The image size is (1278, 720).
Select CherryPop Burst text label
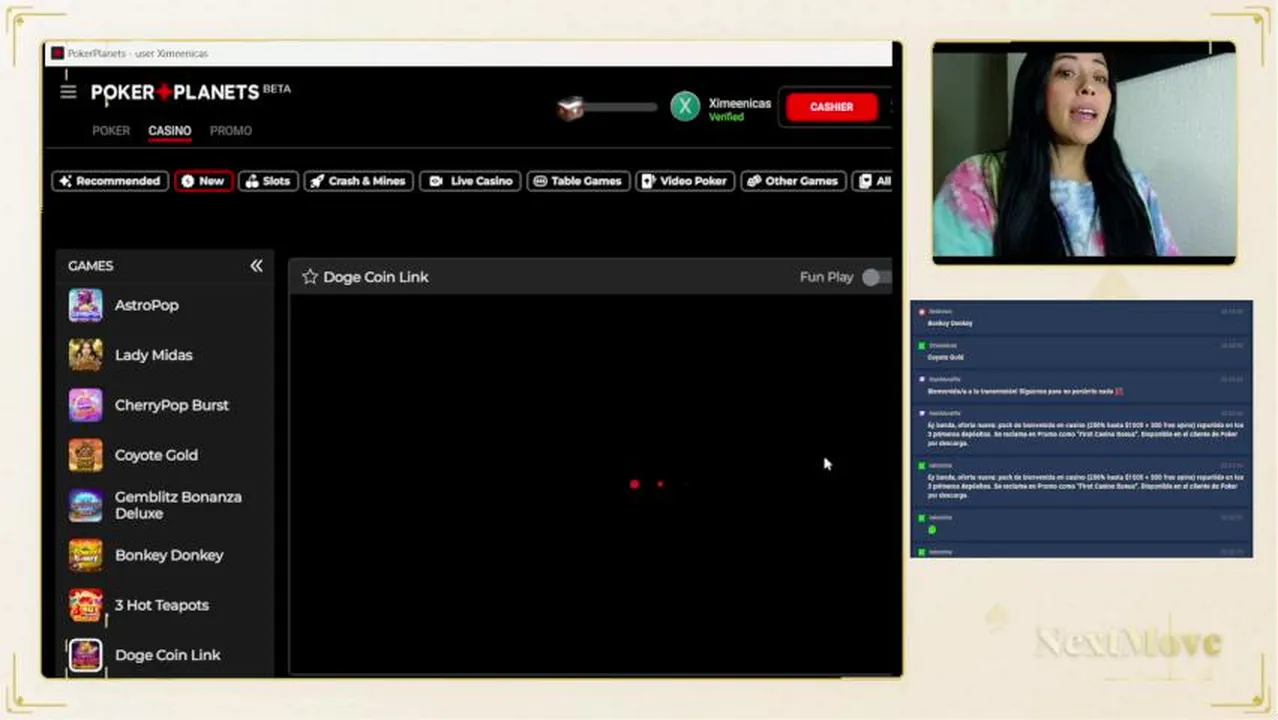click(x=171, y=405)
